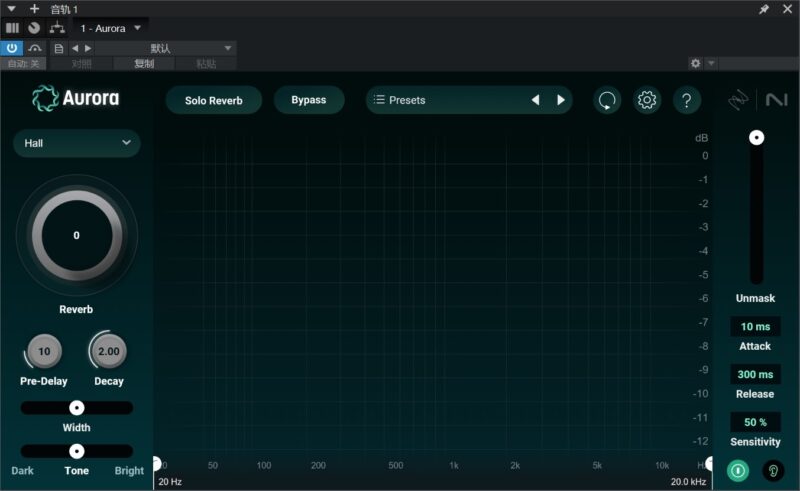Open the 默认 preset dropdown
Viewport: 800px width, 491px height.
[164, 48]
